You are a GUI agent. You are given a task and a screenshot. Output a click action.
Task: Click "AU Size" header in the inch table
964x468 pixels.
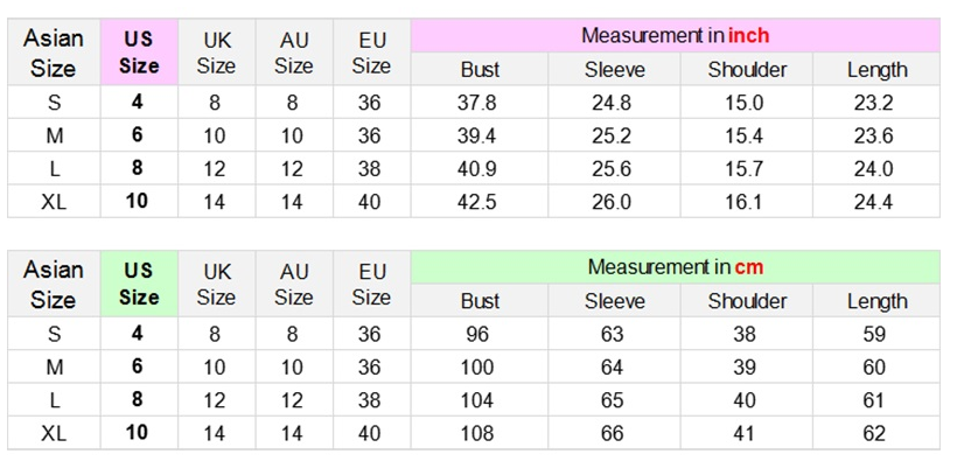(x=293, y=52)
